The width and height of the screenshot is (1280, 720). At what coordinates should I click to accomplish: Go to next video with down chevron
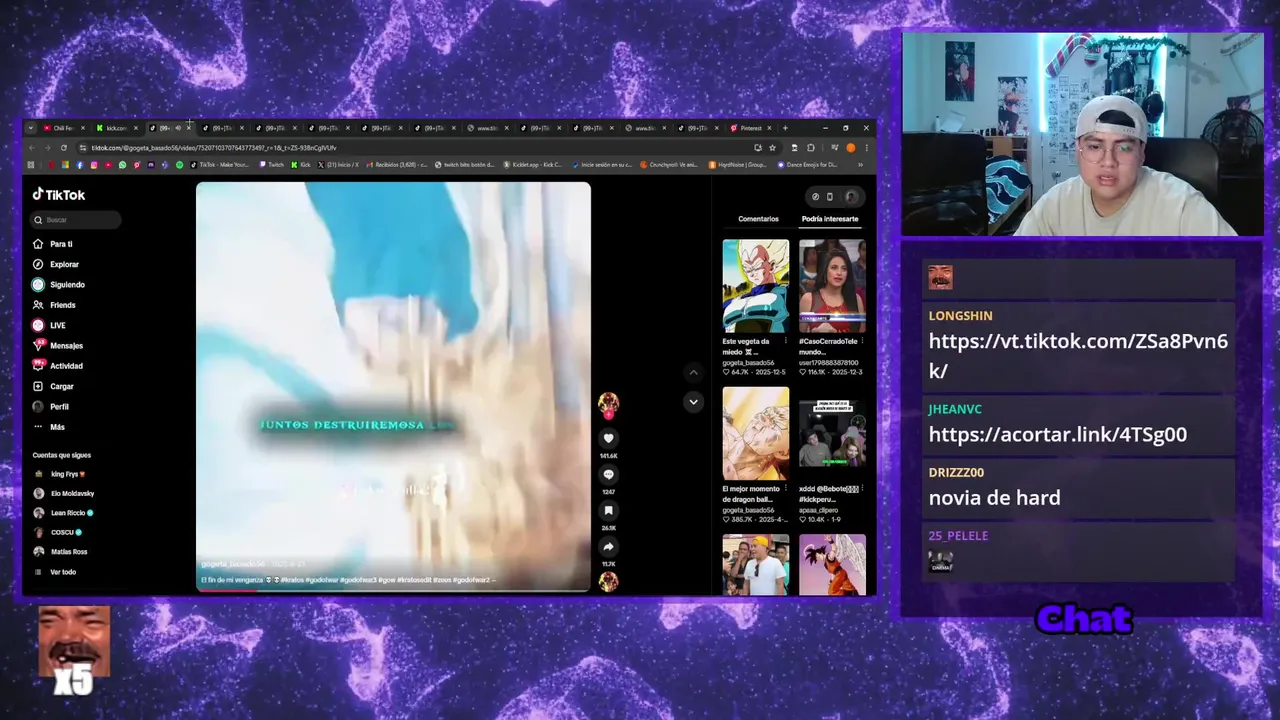coord(693,402)
